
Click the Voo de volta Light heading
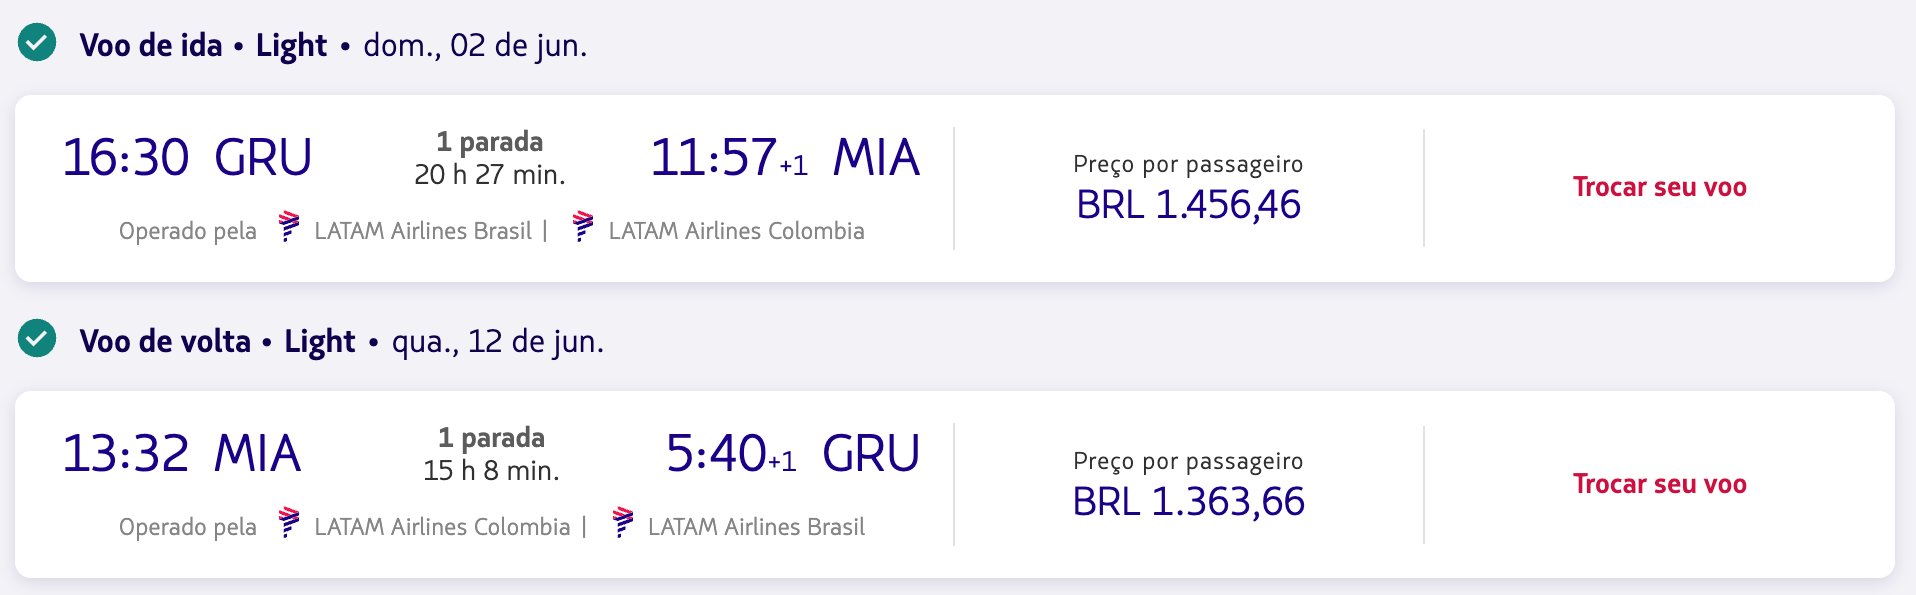tap(217, 341)
